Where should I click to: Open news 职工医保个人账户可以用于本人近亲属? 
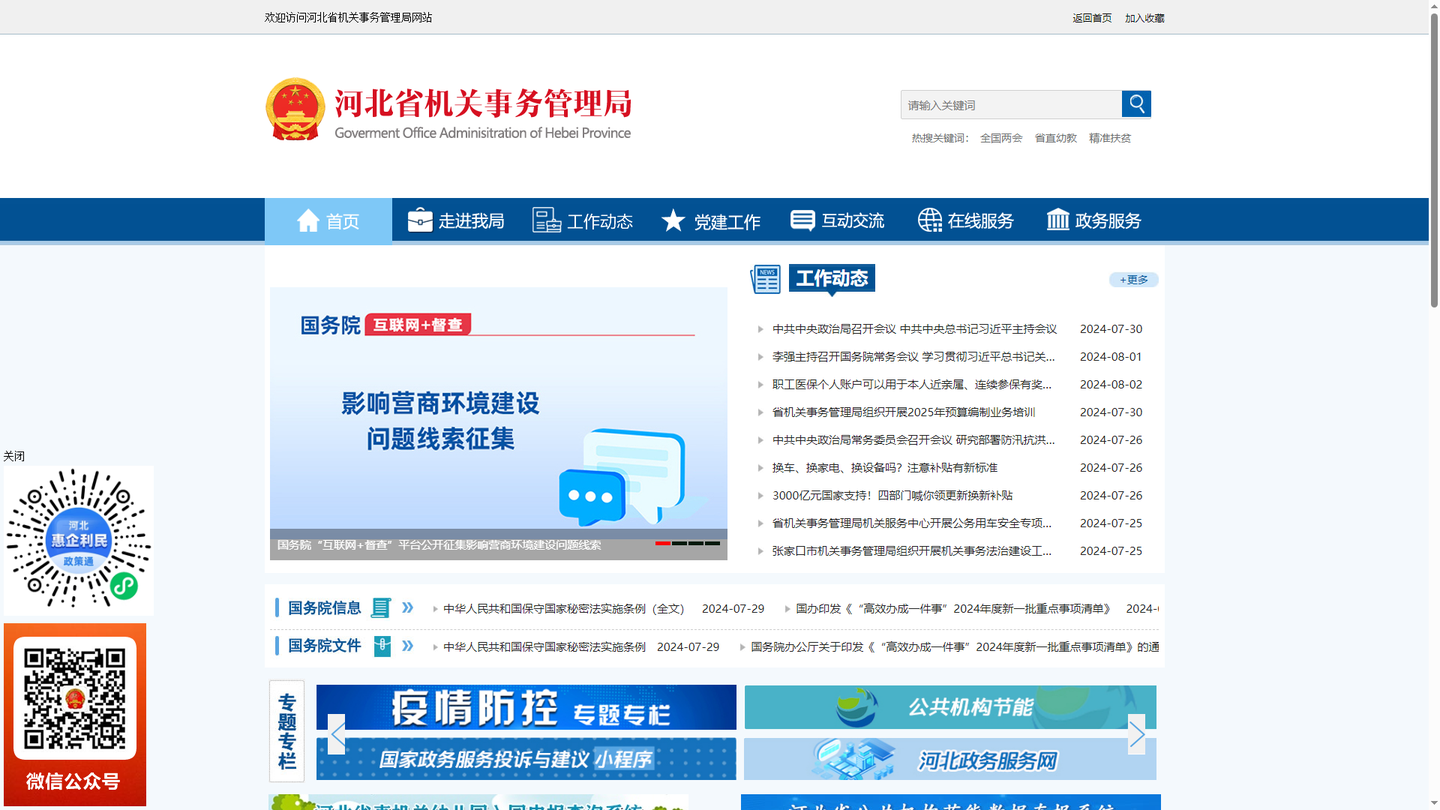click(x=912, y=384)
